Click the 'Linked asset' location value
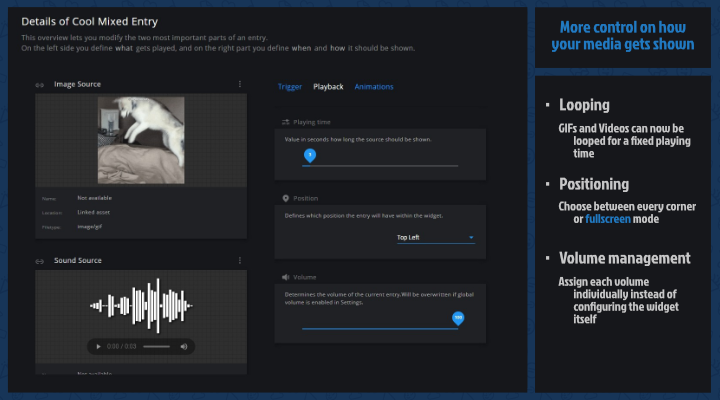The width and height of the screenshot is (720, 400). [x=93, y=212]
